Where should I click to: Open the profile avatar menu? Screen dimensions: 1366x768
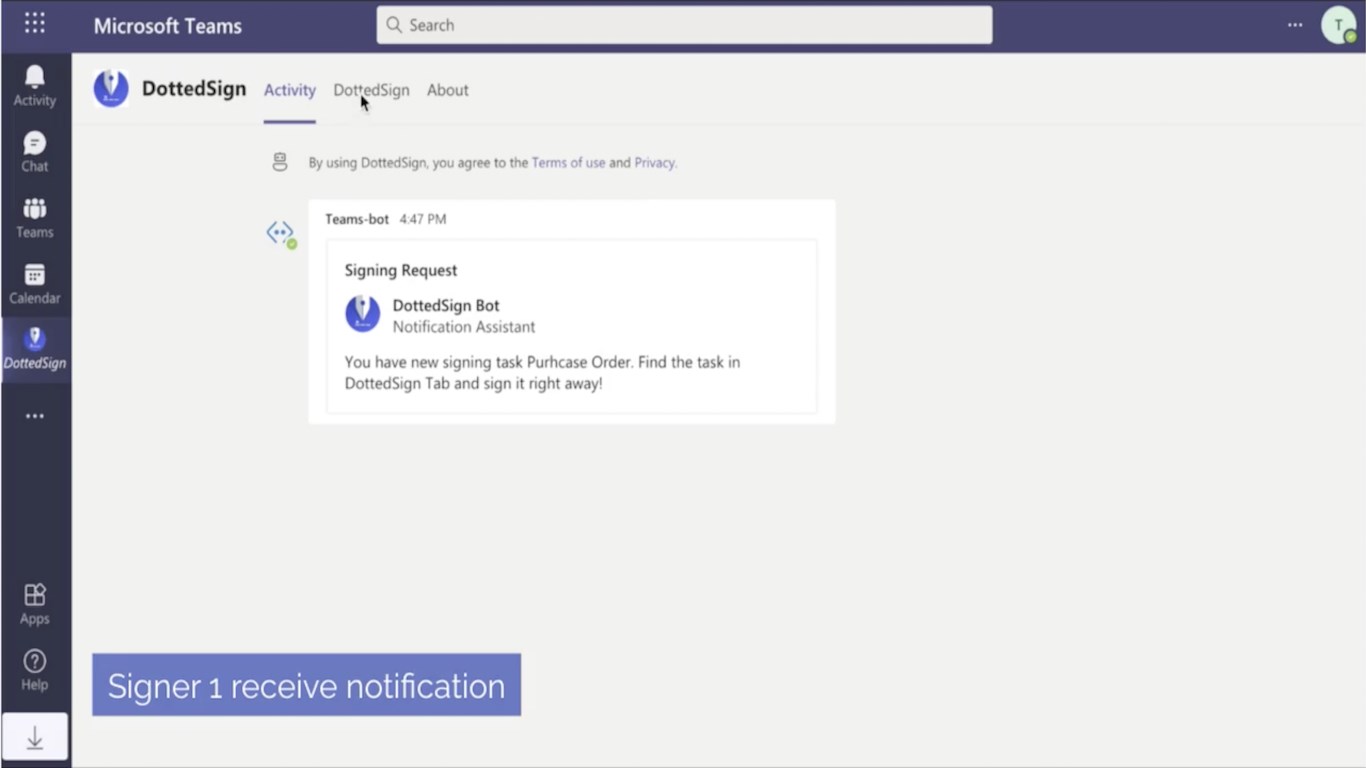coord(1338,25)
